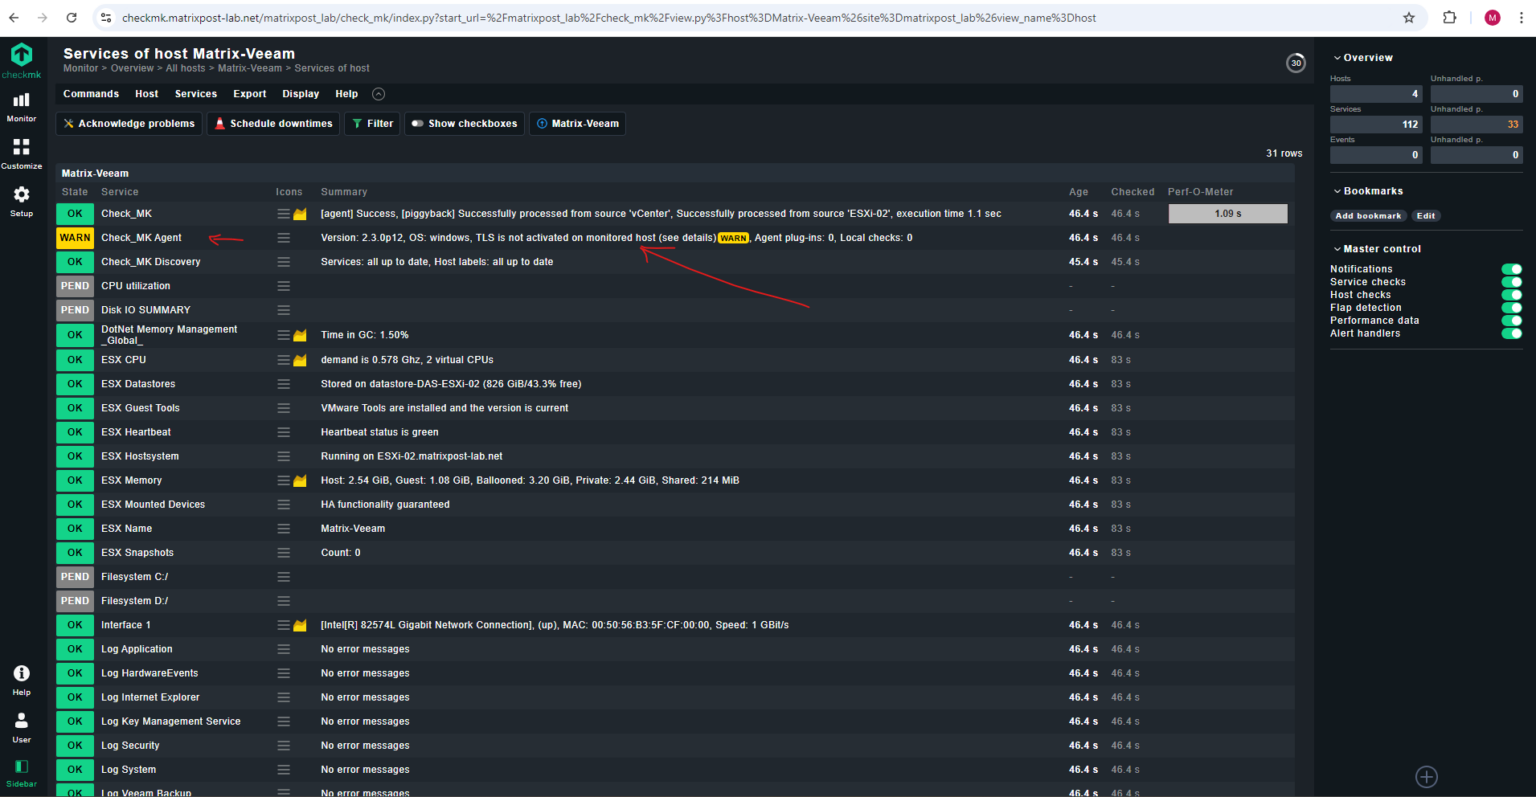Image resolution: width=1536 pixels, height=797 pixels.
Task: Open the Monitor sidebar menu
Action: [x=21, y=107]
